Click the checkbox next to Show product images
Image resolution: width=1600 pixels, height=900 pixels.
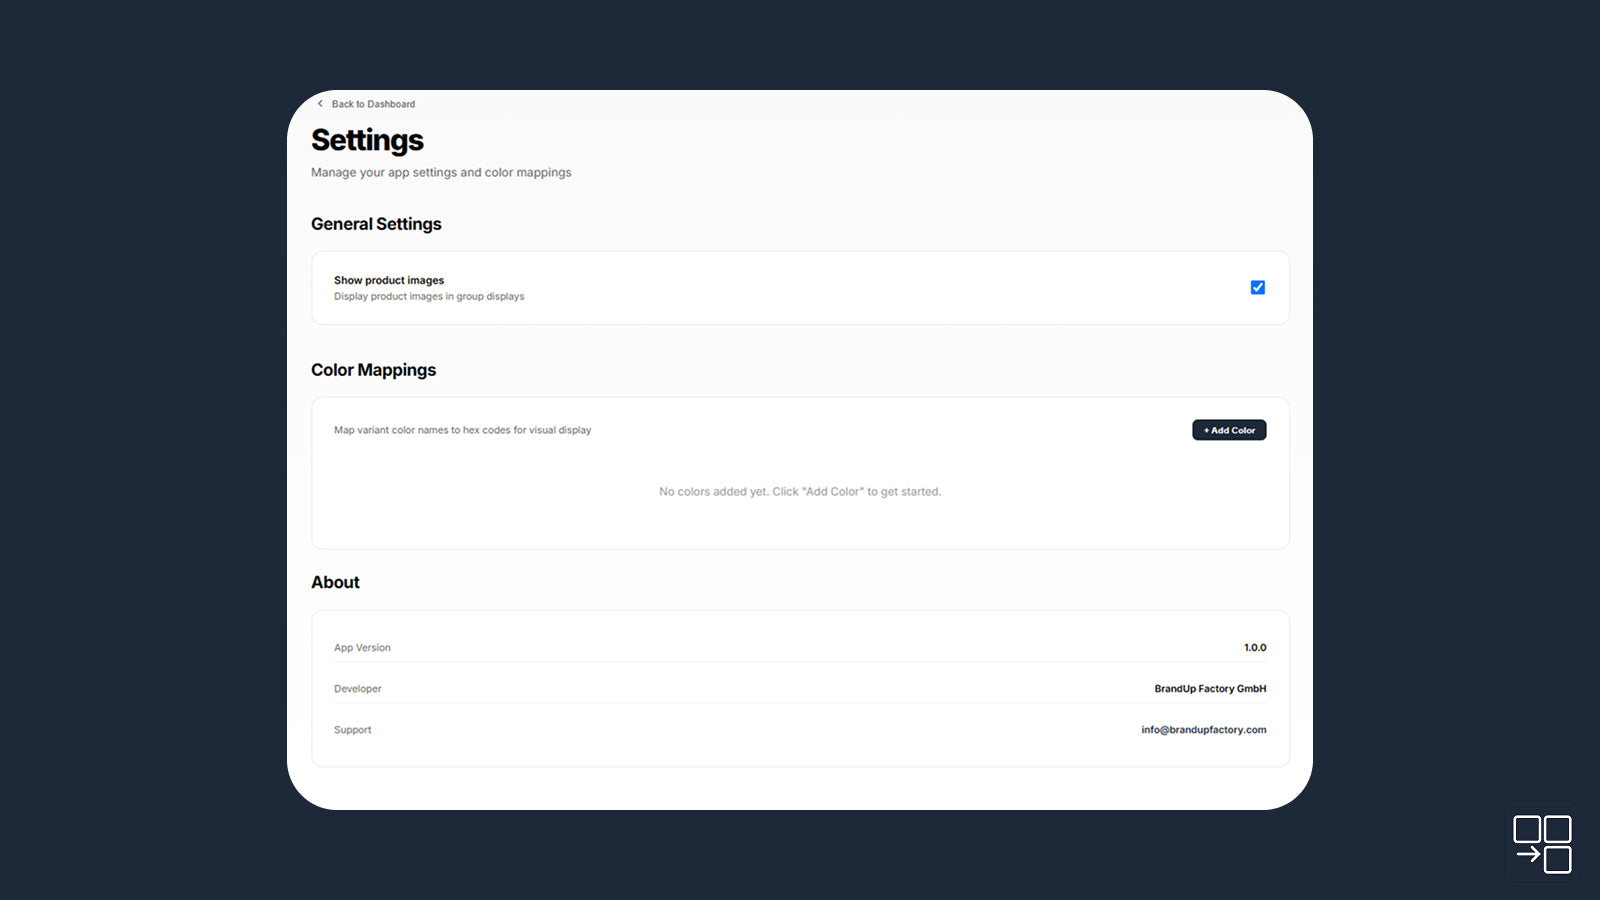(x=1257, y=287)
